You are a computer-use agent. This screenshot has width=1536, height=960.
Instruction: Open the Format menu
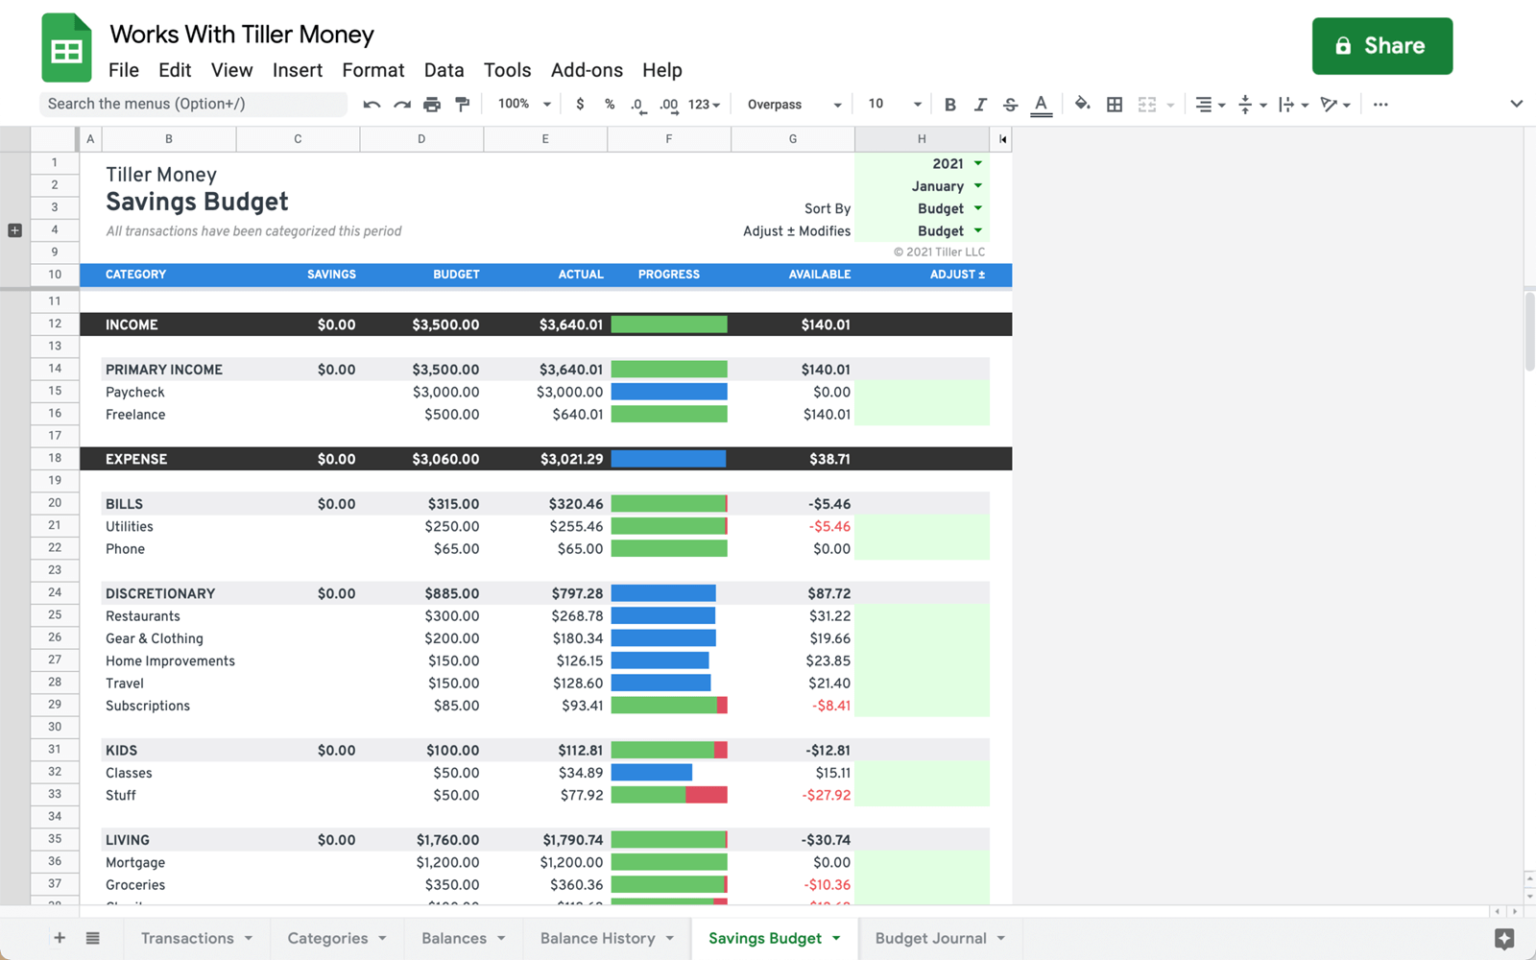tap(372, 70)
